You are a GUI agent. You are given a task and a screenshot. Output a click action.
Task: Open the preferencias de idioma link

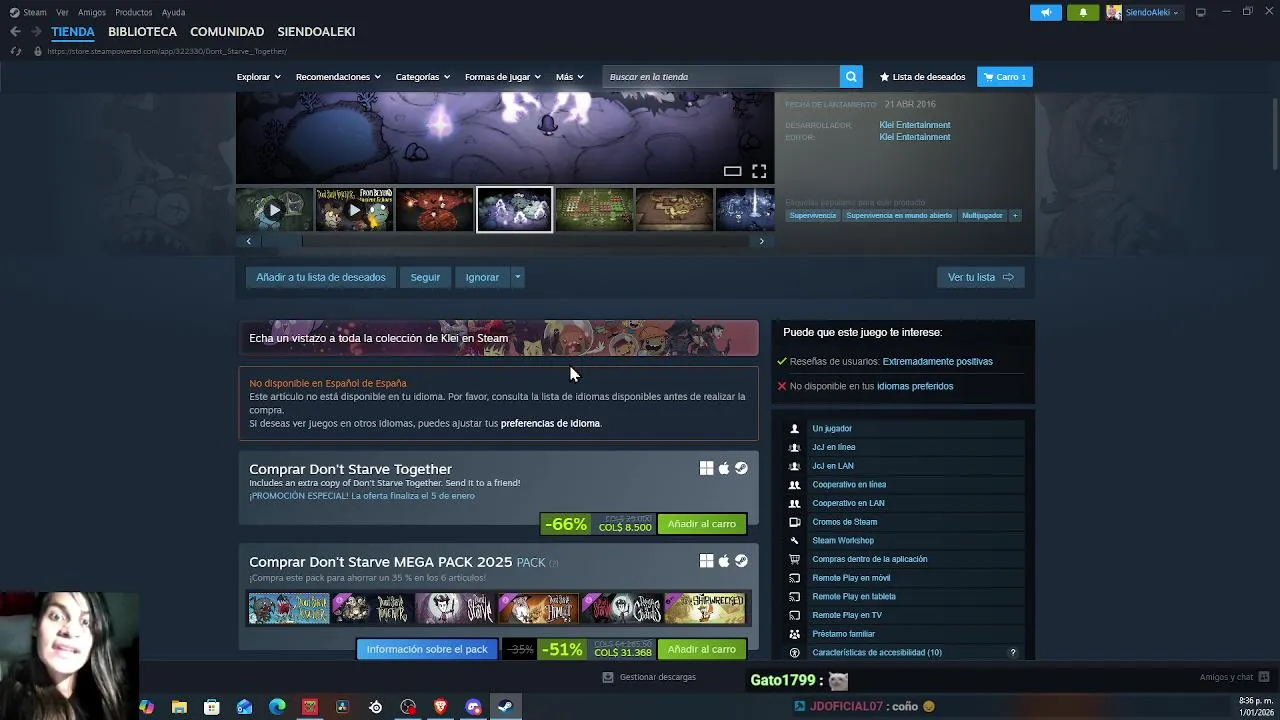click(x=550, y=423)
